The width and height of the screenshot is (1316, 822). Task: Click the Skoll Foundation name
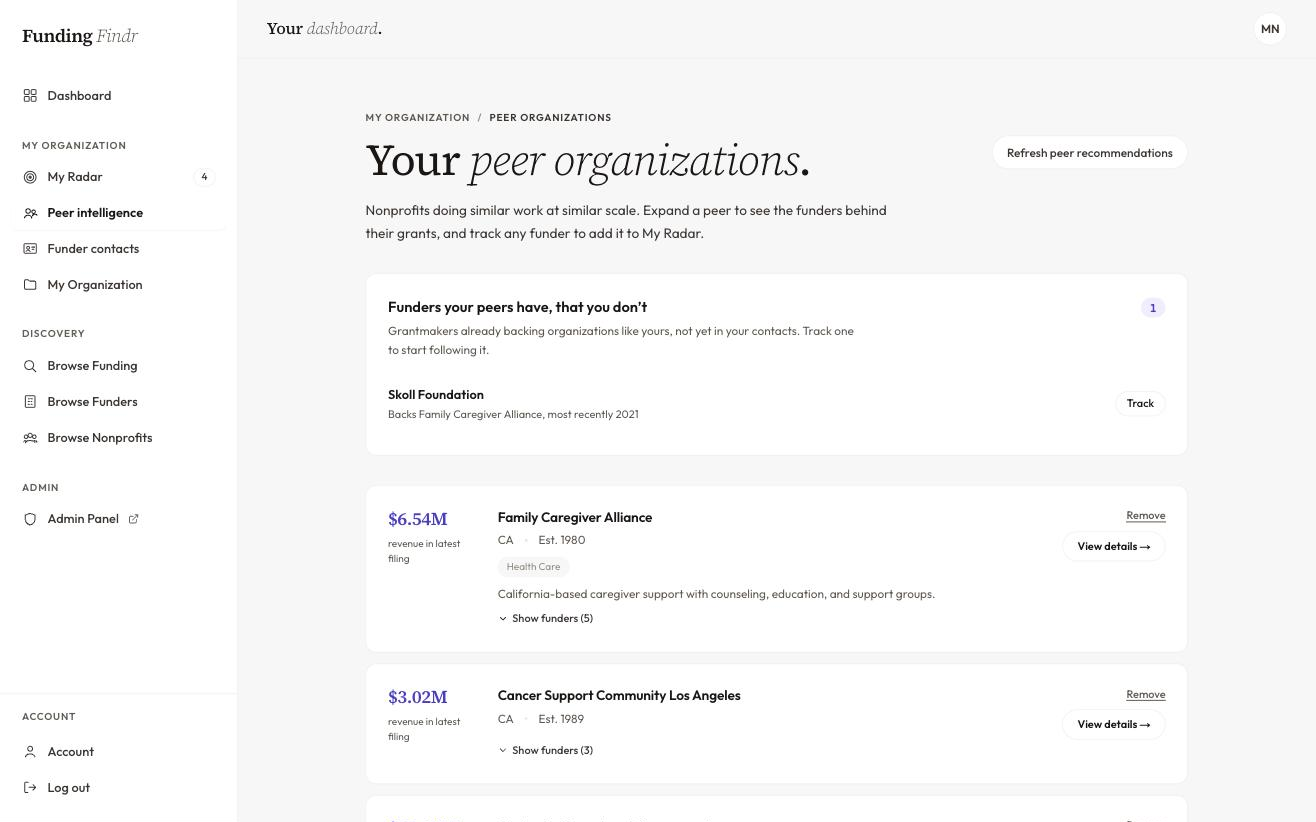click(436, 395)
